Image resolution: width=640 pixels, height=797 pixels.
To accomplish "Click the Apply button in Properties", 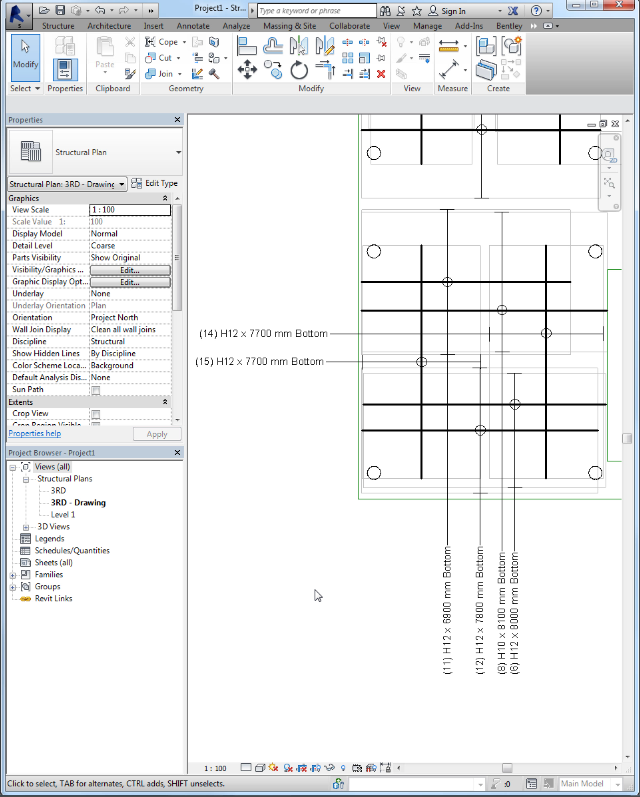I will tap(157, 435).
